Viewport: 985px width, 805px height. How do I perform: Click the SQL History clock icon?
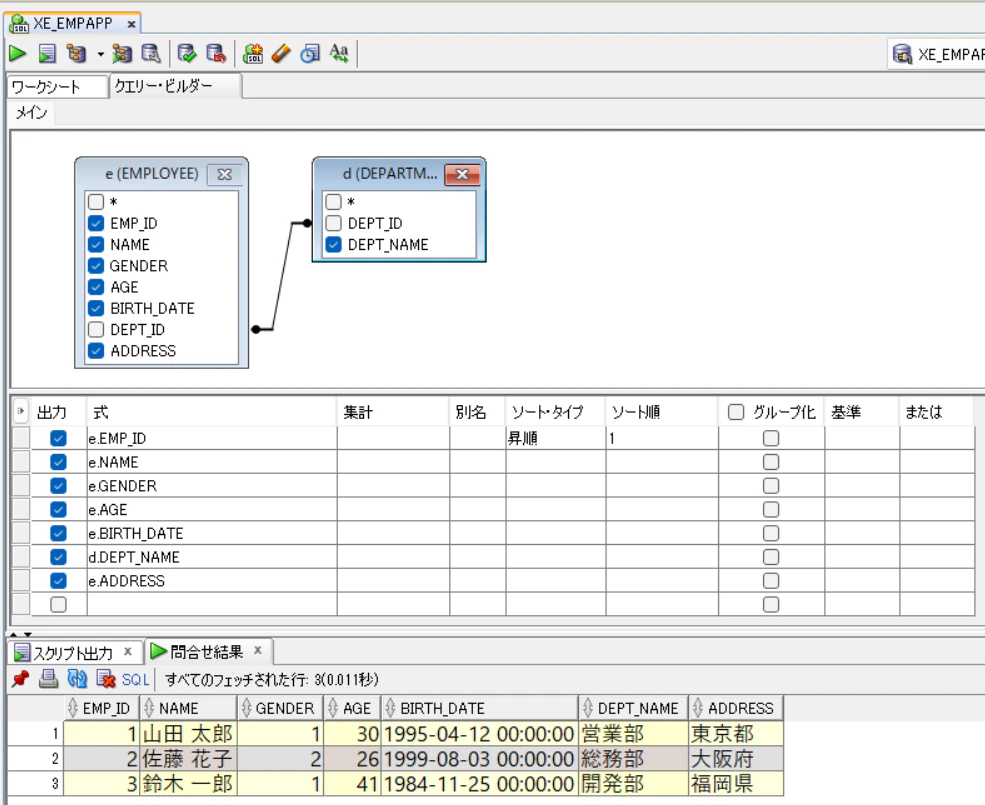(x=310, y=54)
